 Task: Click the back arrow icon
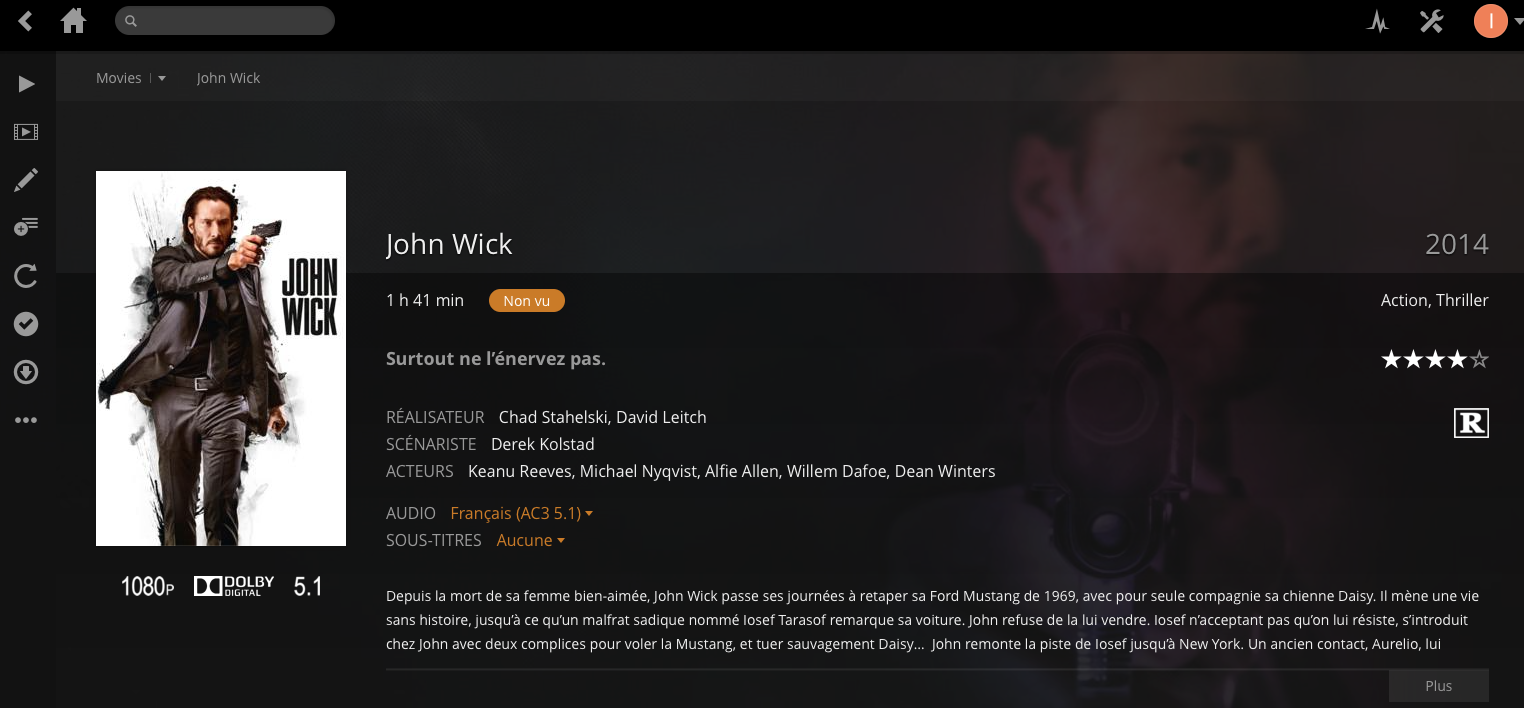(x=26, y=20)
